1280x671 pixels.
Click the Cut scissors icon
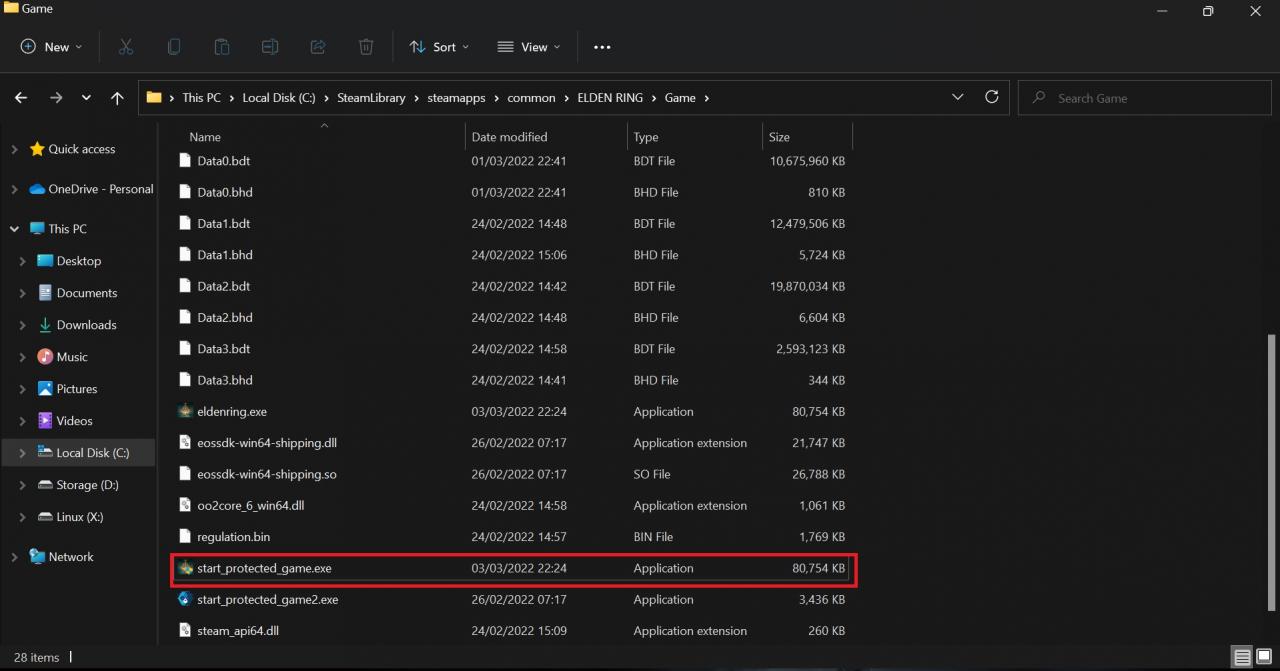126,47
